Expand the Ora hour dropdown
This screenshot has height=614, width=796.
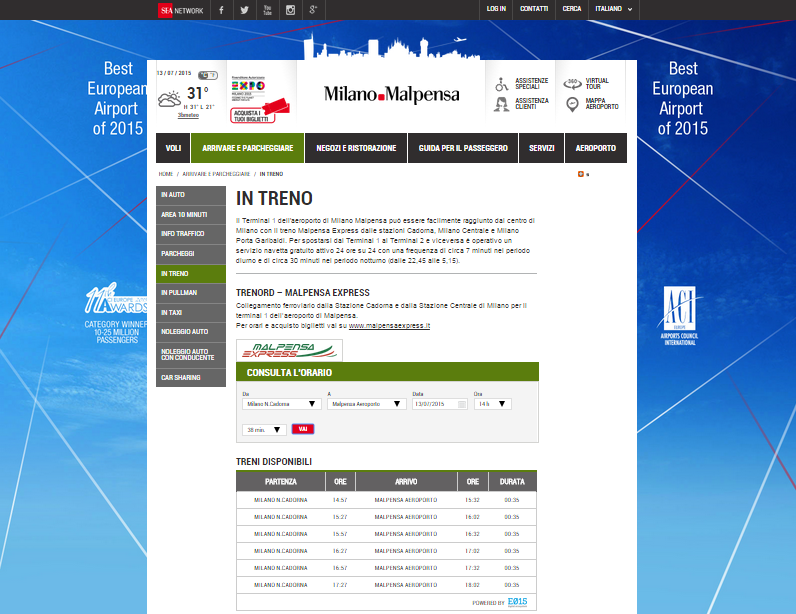pyautogui.click(x=502, y=404)
